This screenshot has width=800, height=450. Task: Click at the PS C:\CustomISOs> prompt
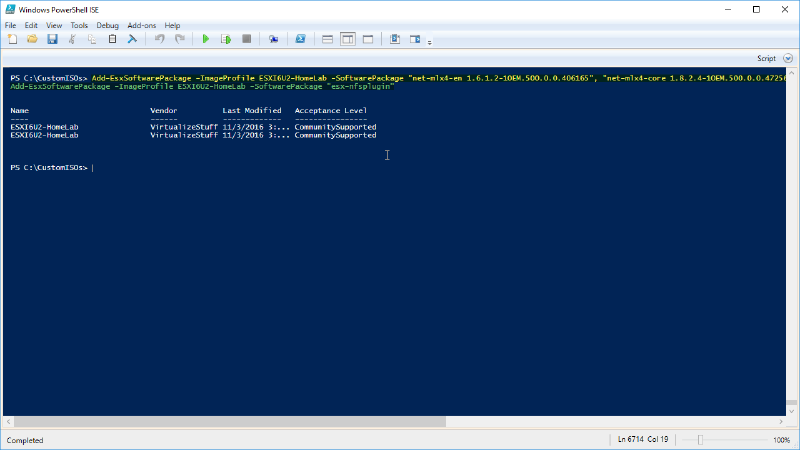click(x=49, y=167)
